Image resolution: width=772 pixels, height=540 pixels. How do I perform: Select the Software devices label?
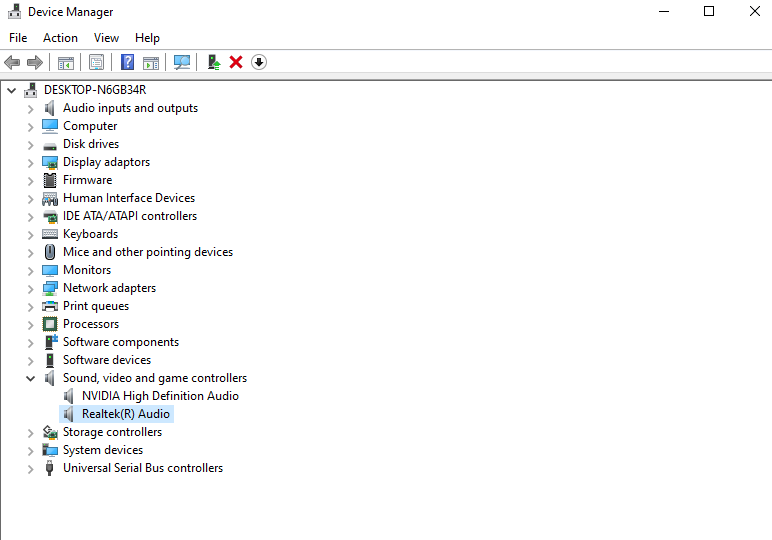(107, 360)
